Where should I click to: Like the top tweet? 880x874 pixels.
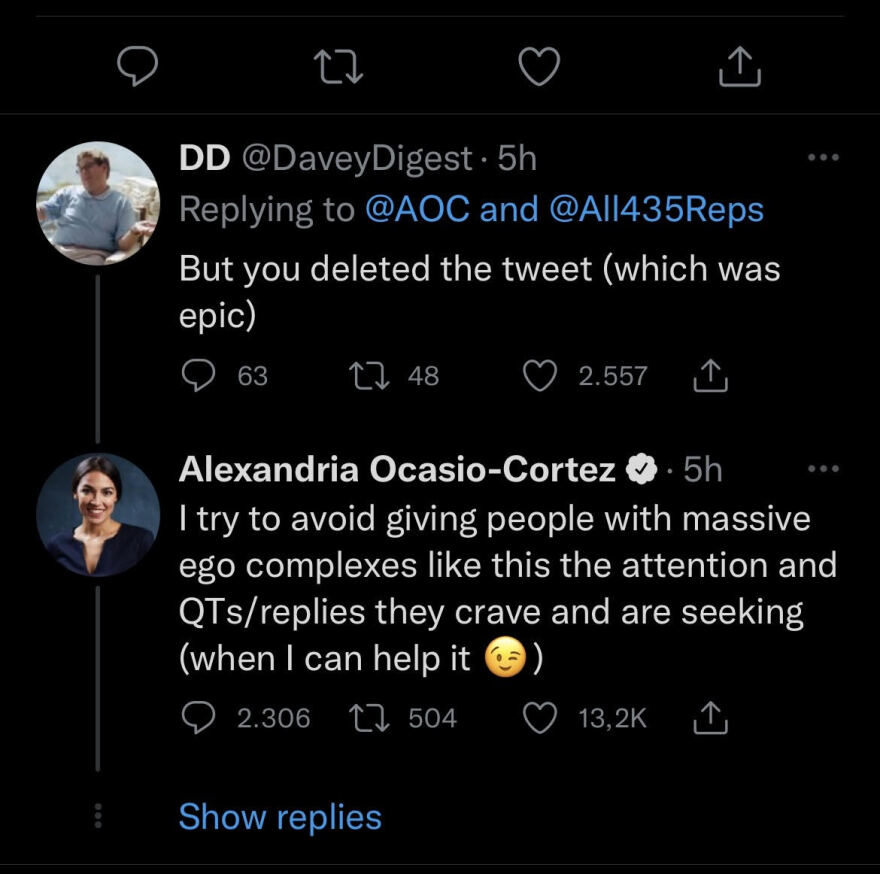pos(540,67)
